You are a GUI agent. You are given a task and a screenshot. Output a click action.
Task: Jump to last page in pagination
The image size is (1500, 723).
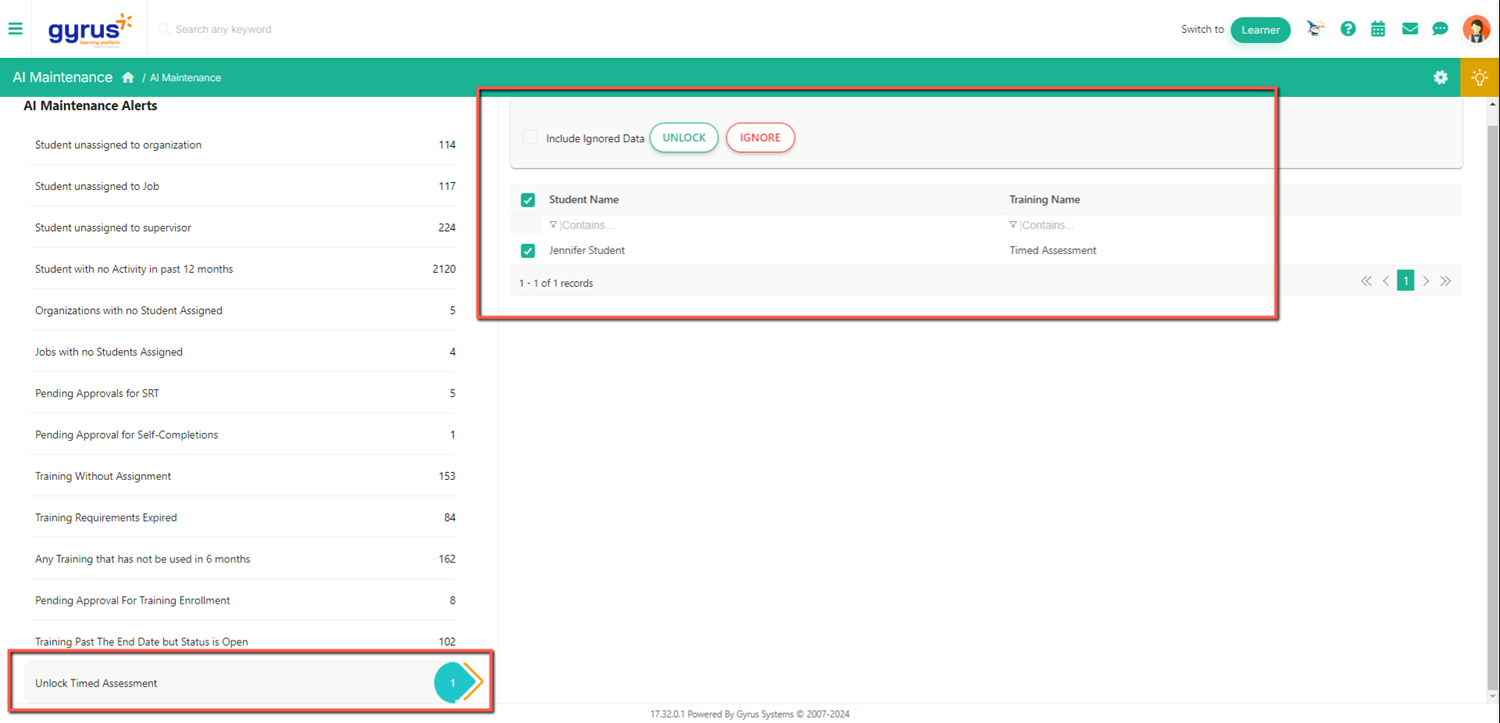[x=1446, y=282]
